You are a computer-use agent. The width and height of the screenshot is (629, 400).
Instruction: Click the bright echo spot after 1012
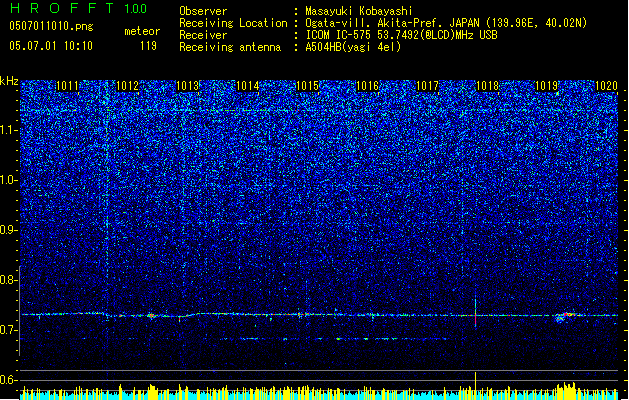(x=151, y=316)
